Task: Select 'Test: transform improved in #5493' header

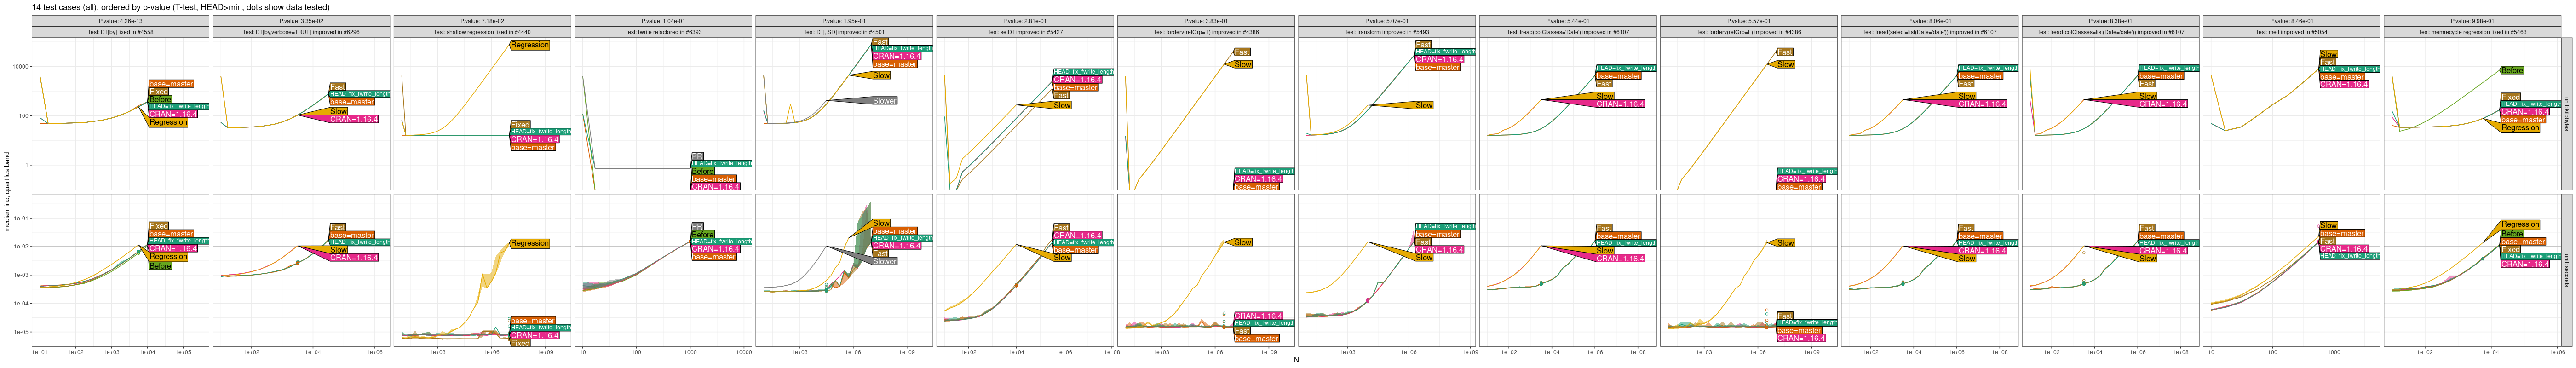Action: pos(1387,32)
